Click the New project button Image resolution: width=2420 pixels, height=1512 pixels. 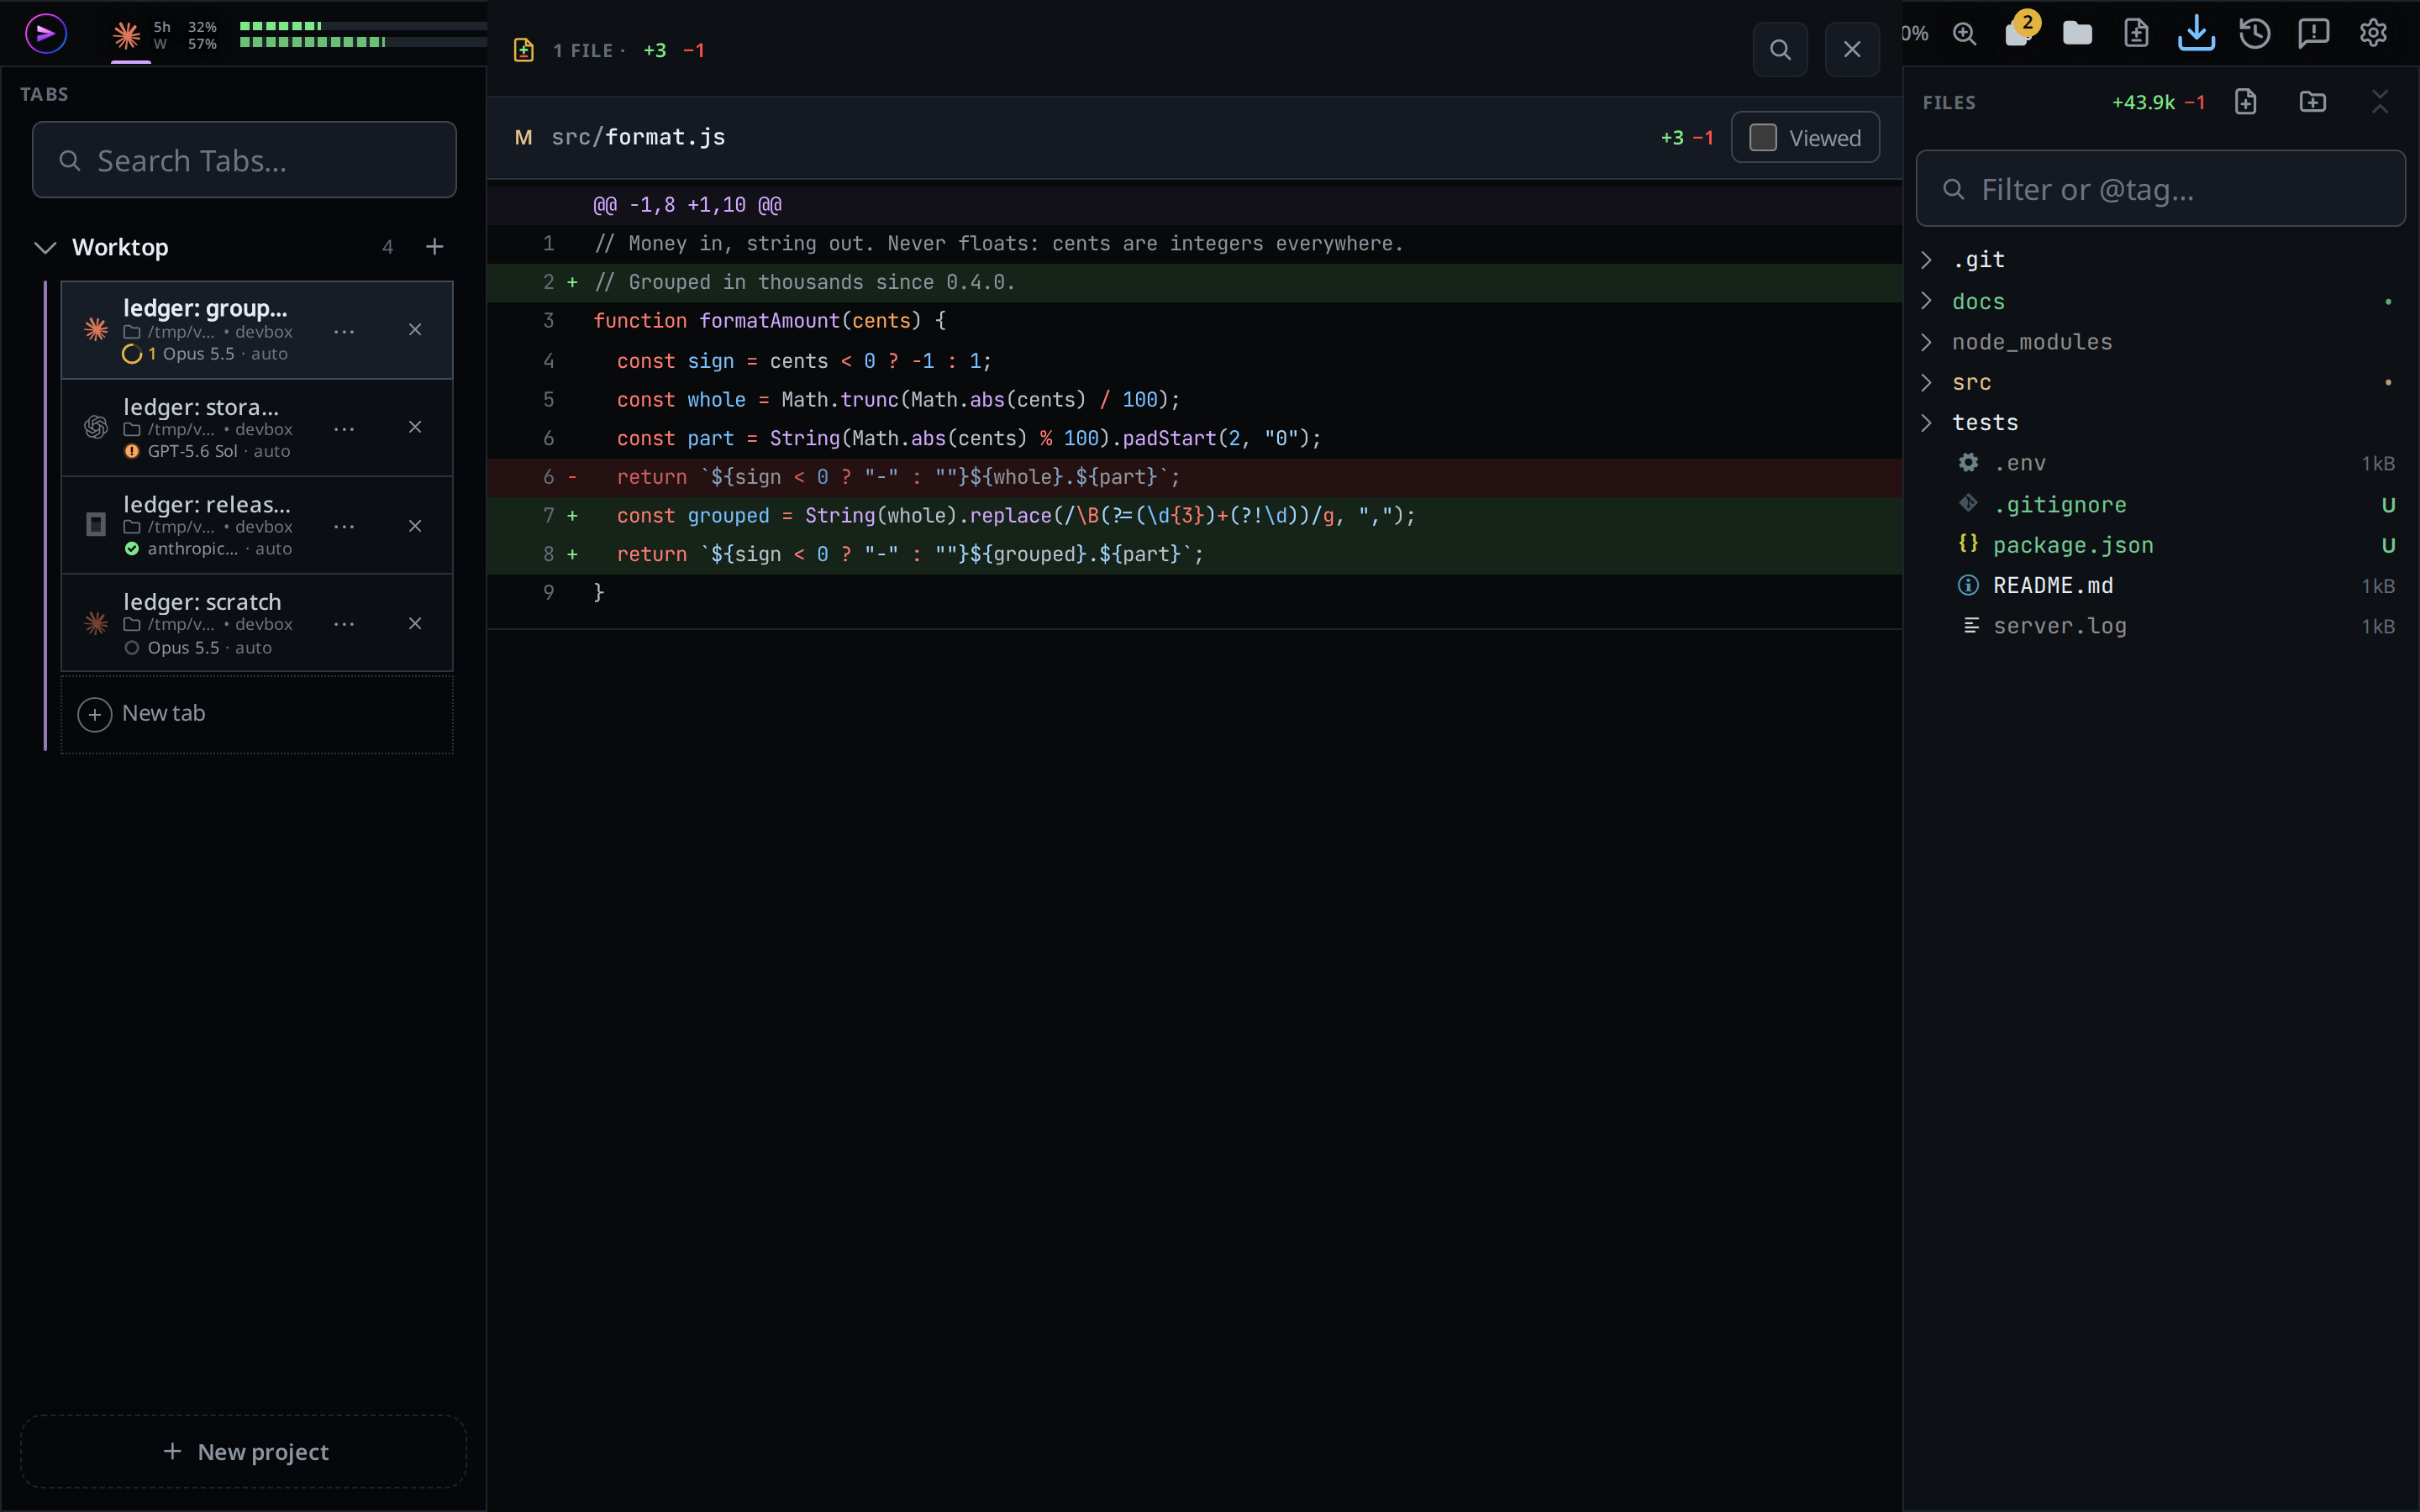tap(244, 1451)
